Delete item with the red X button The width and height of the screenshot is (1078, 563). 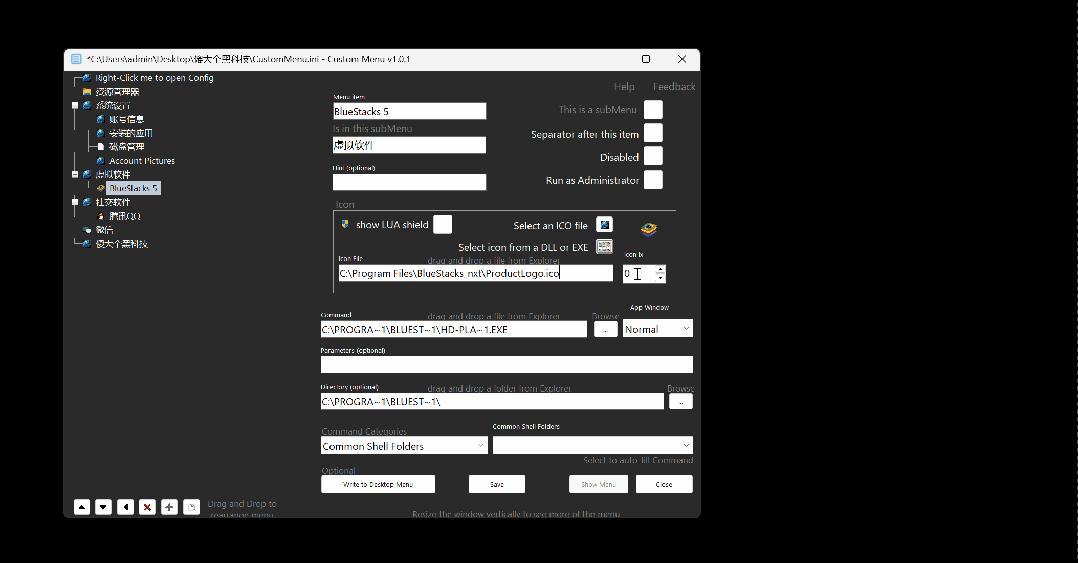point(147,507)
